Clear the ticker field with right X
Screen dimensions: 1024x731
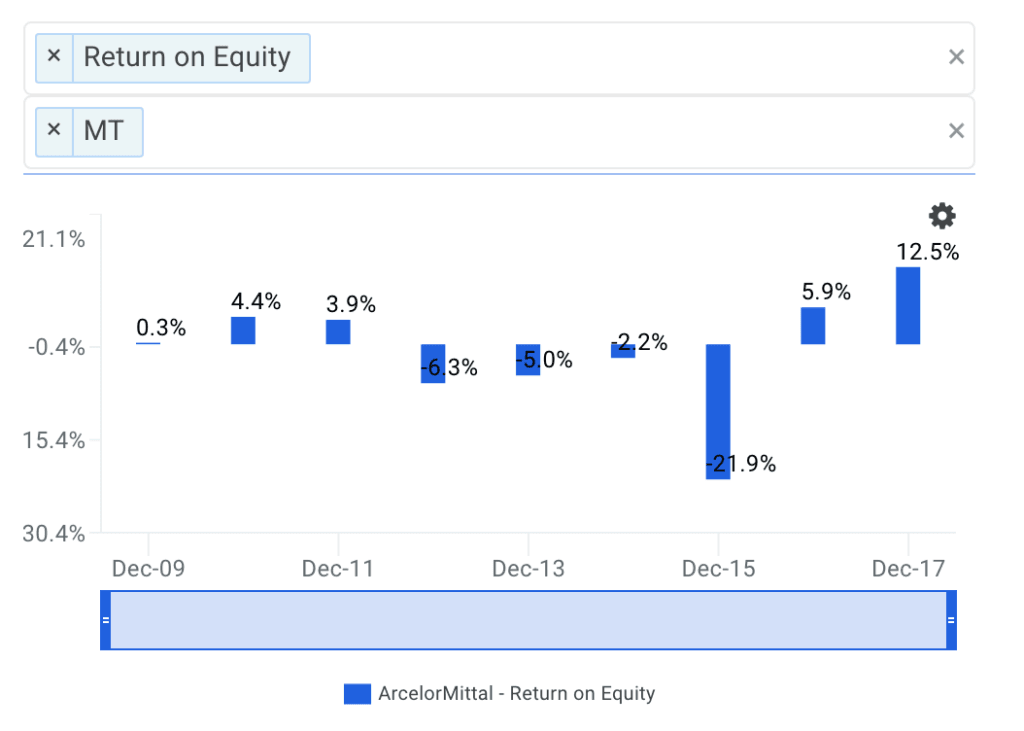[x=956, y=131]
